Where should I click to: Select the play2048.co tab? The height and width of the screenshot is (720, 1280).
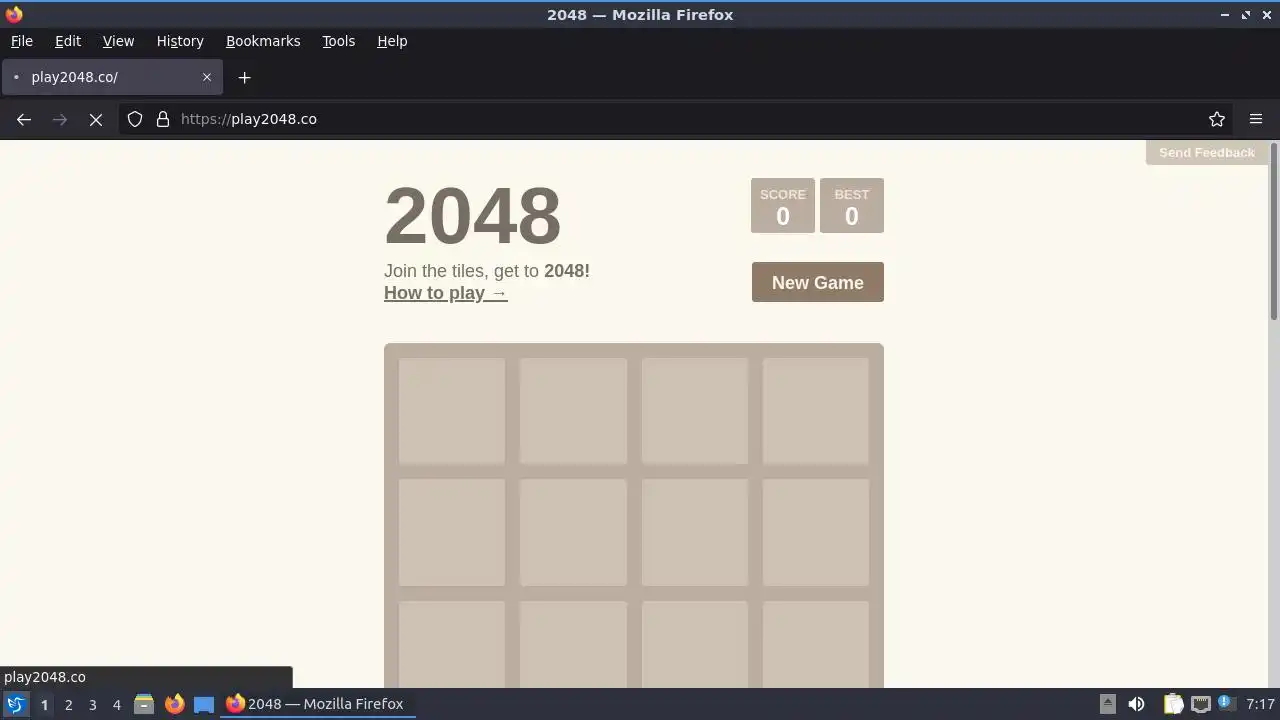[x=112, y=77]
